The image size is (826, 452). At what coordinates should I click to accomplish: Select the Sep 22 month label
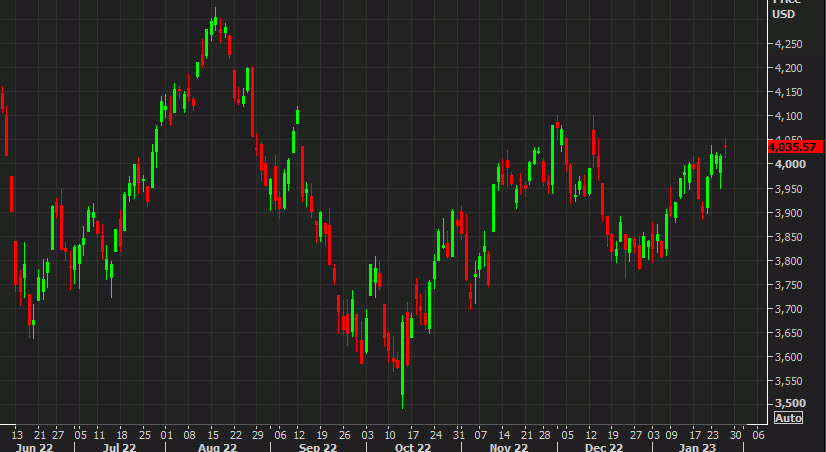tap(318, 447)
